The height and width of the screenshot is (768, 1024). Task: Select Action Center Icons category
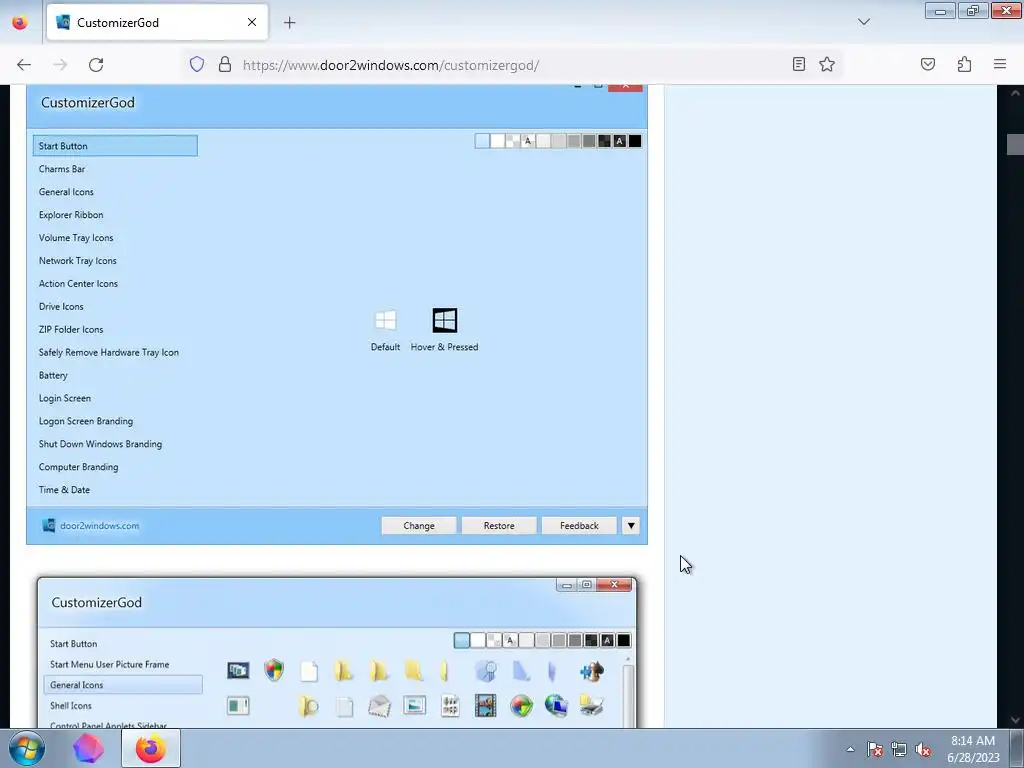point(78,283)
